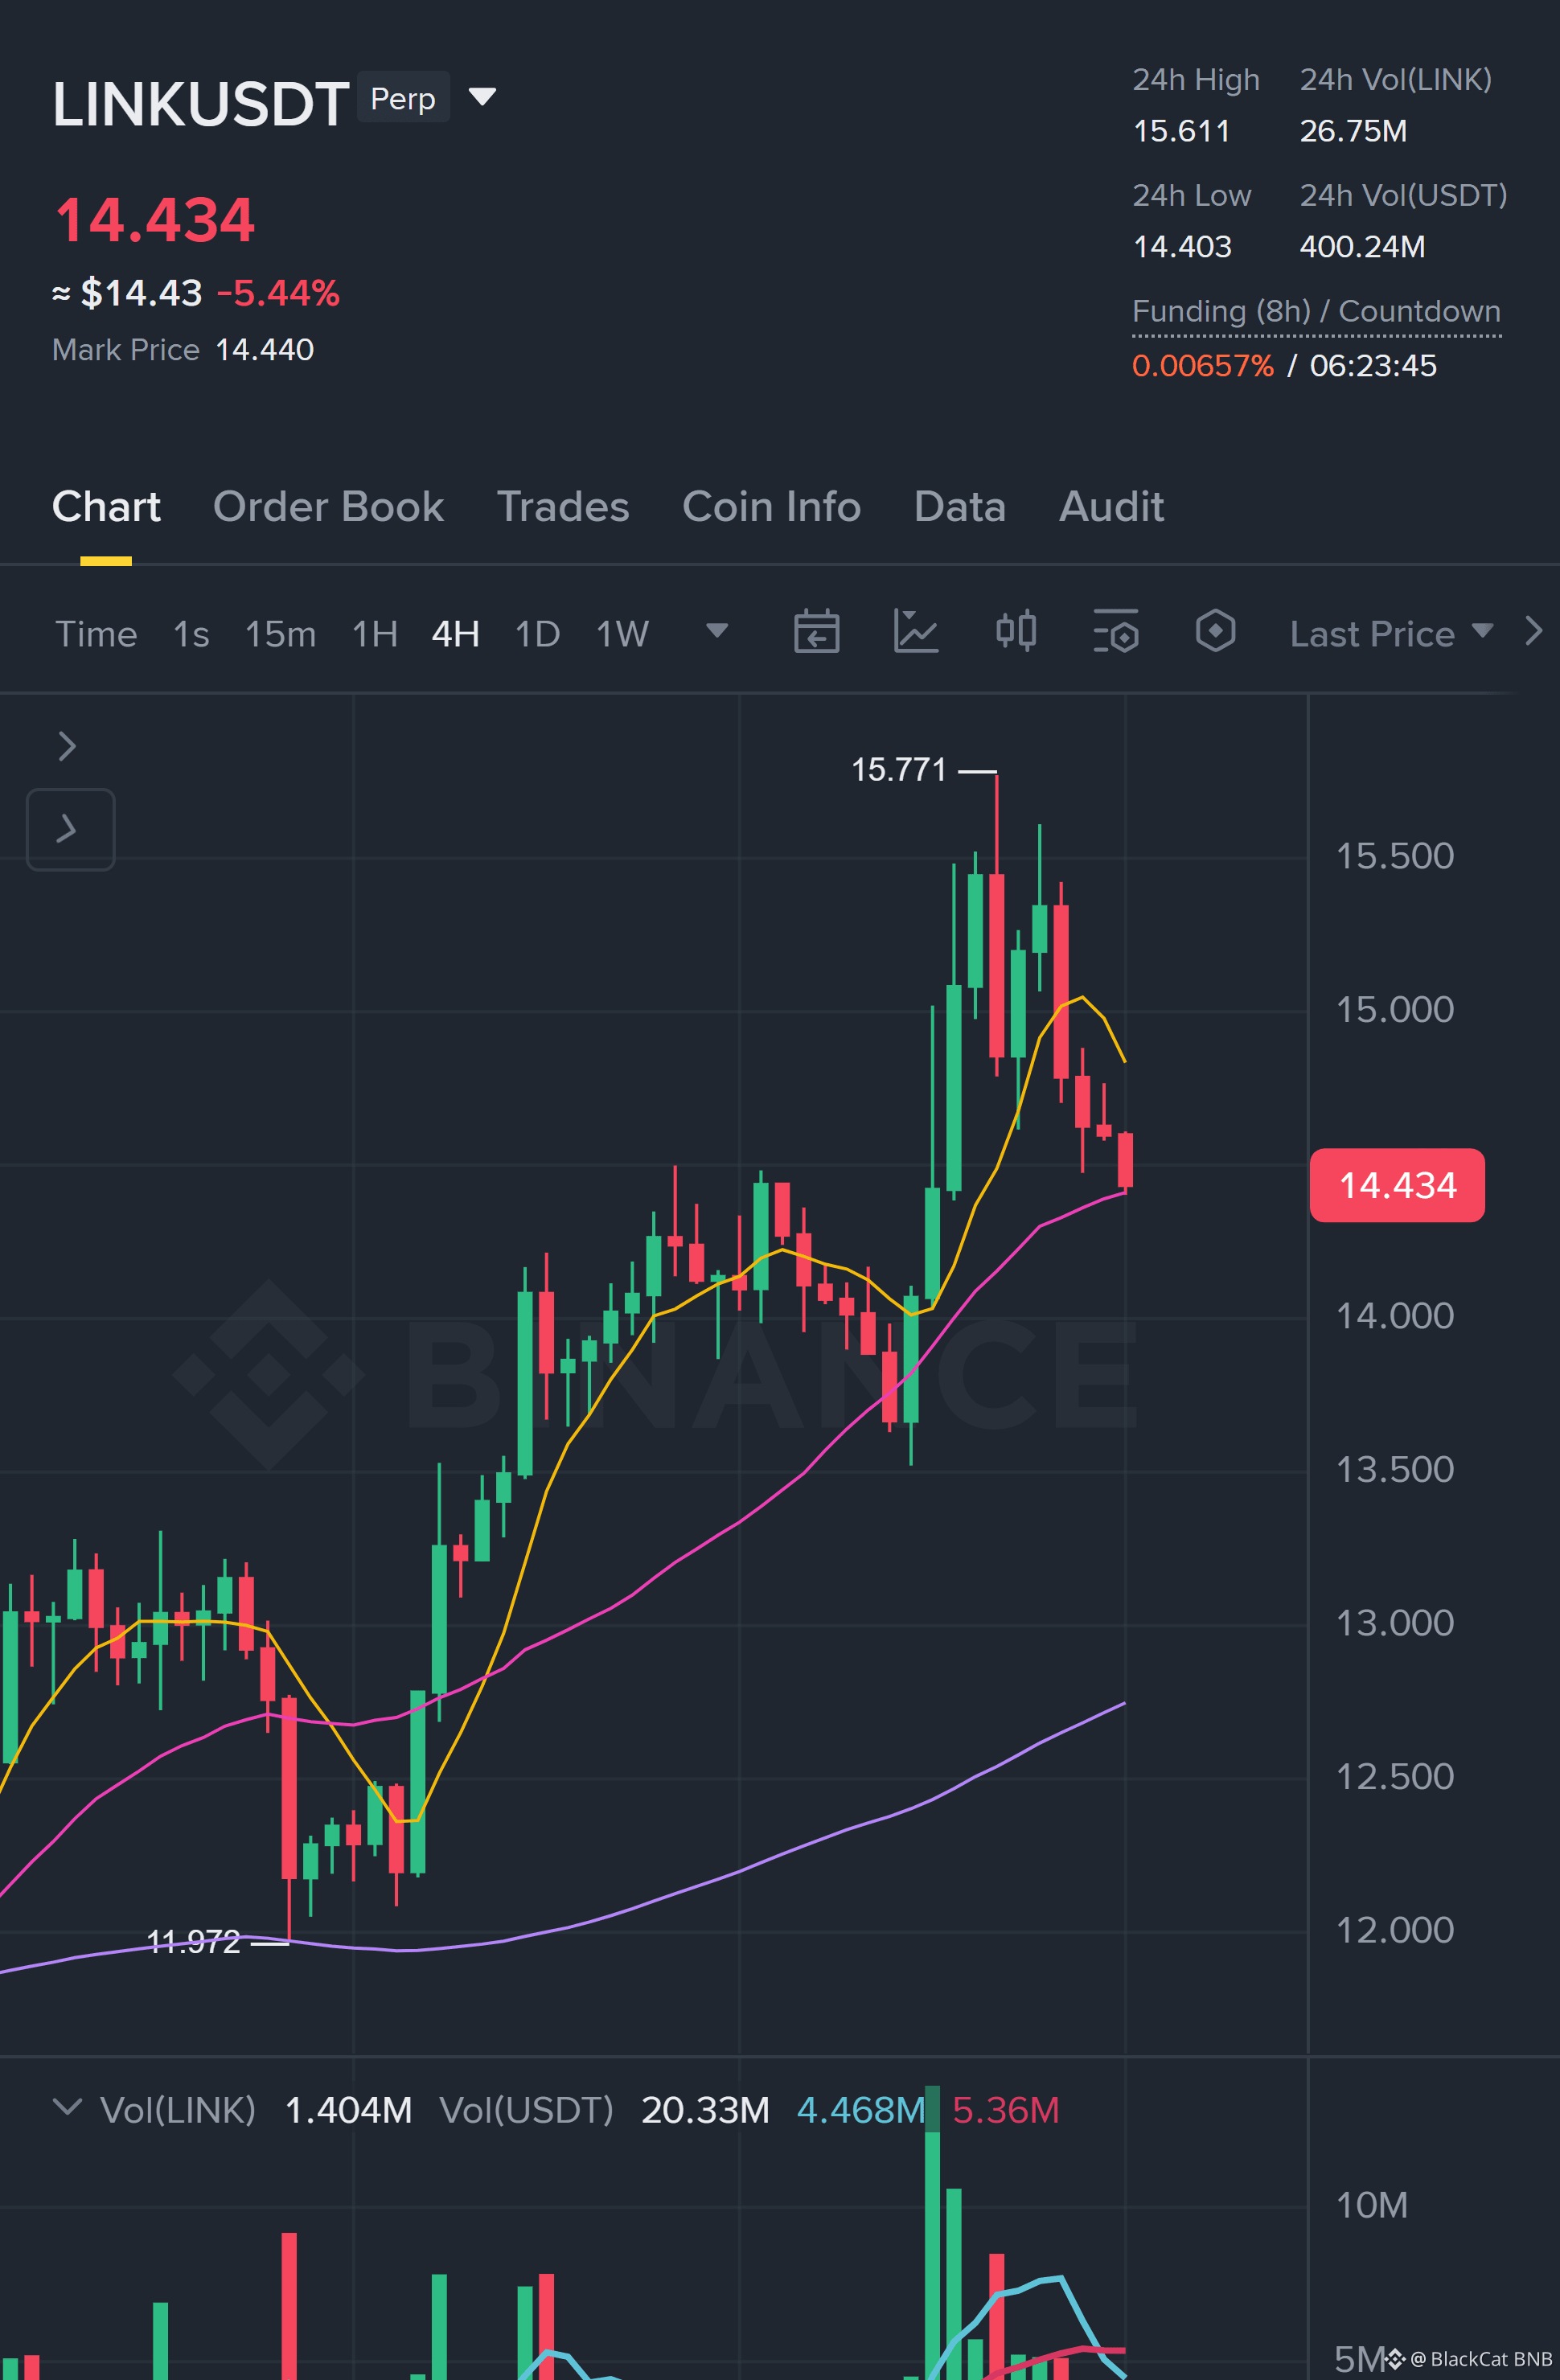Click the small chevron above drawing tools
Image resolution: width=1560 pixels, height=2380 pixels.
pyautogui.click(x=67, y=746)
